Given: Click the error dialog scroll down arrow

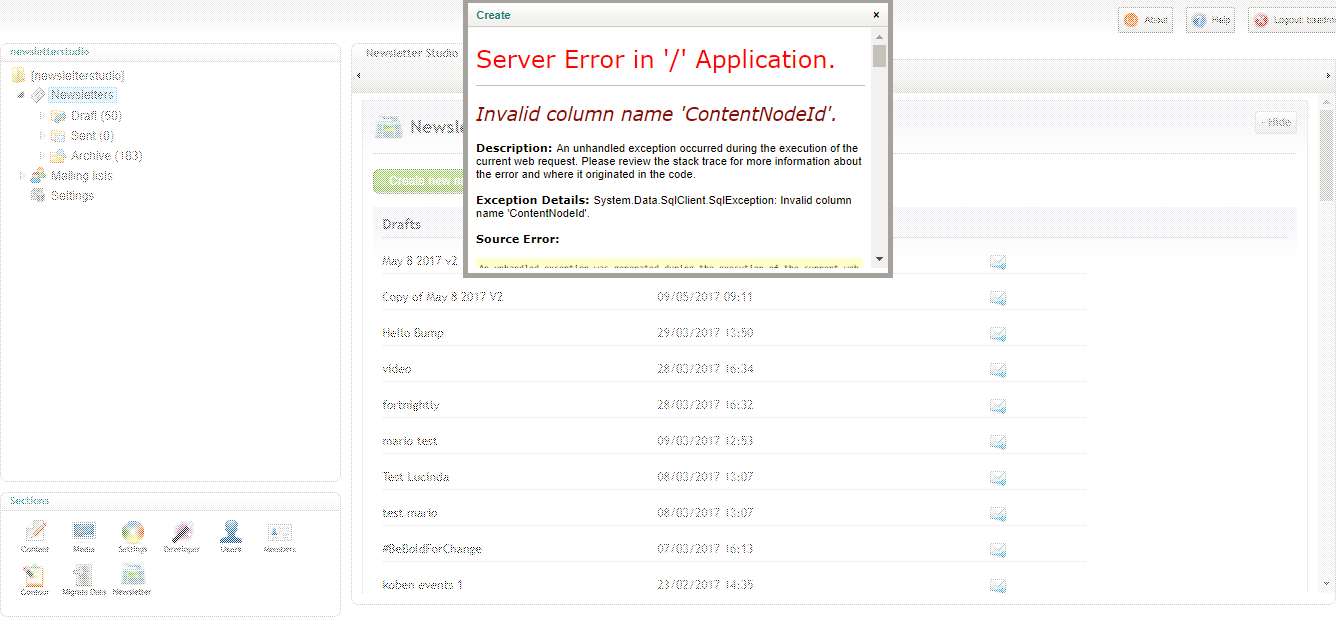Looking at the screenshot, I should [879, 259].
